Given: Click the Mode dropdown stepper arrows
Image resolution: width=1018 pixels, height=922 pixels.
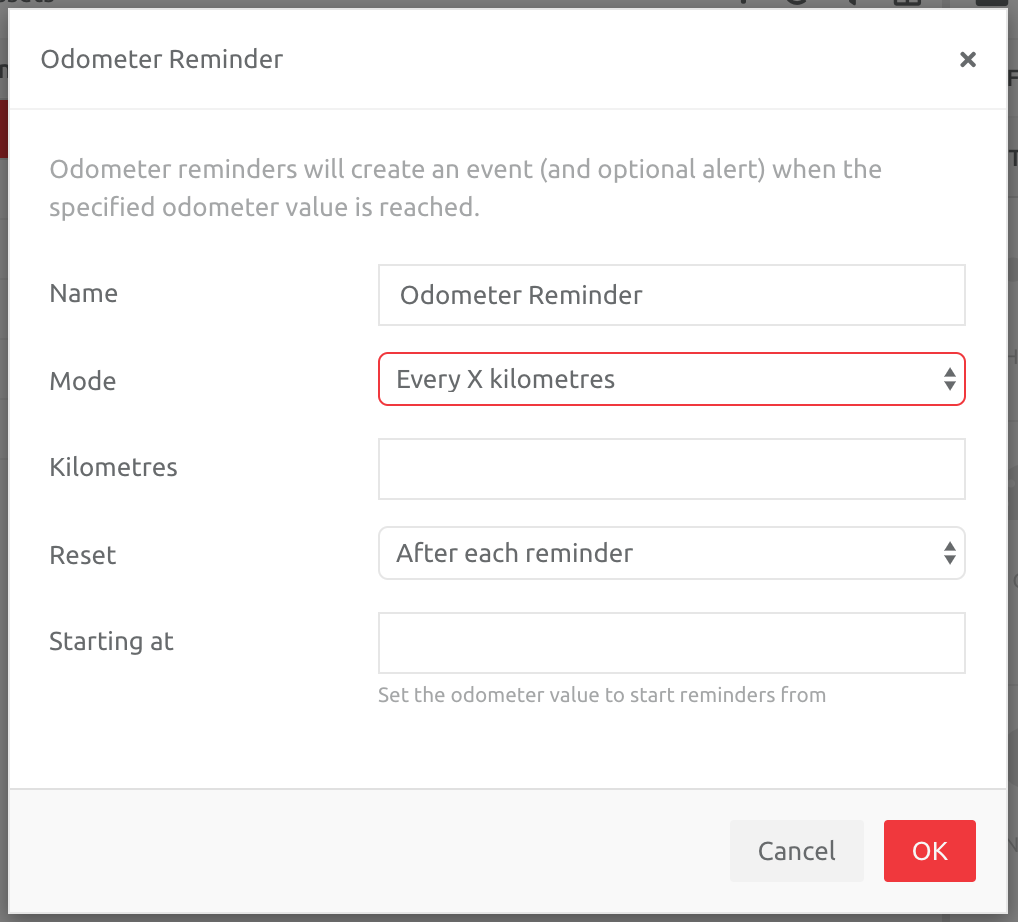Looking at the screenshot, I should [949, 380].
